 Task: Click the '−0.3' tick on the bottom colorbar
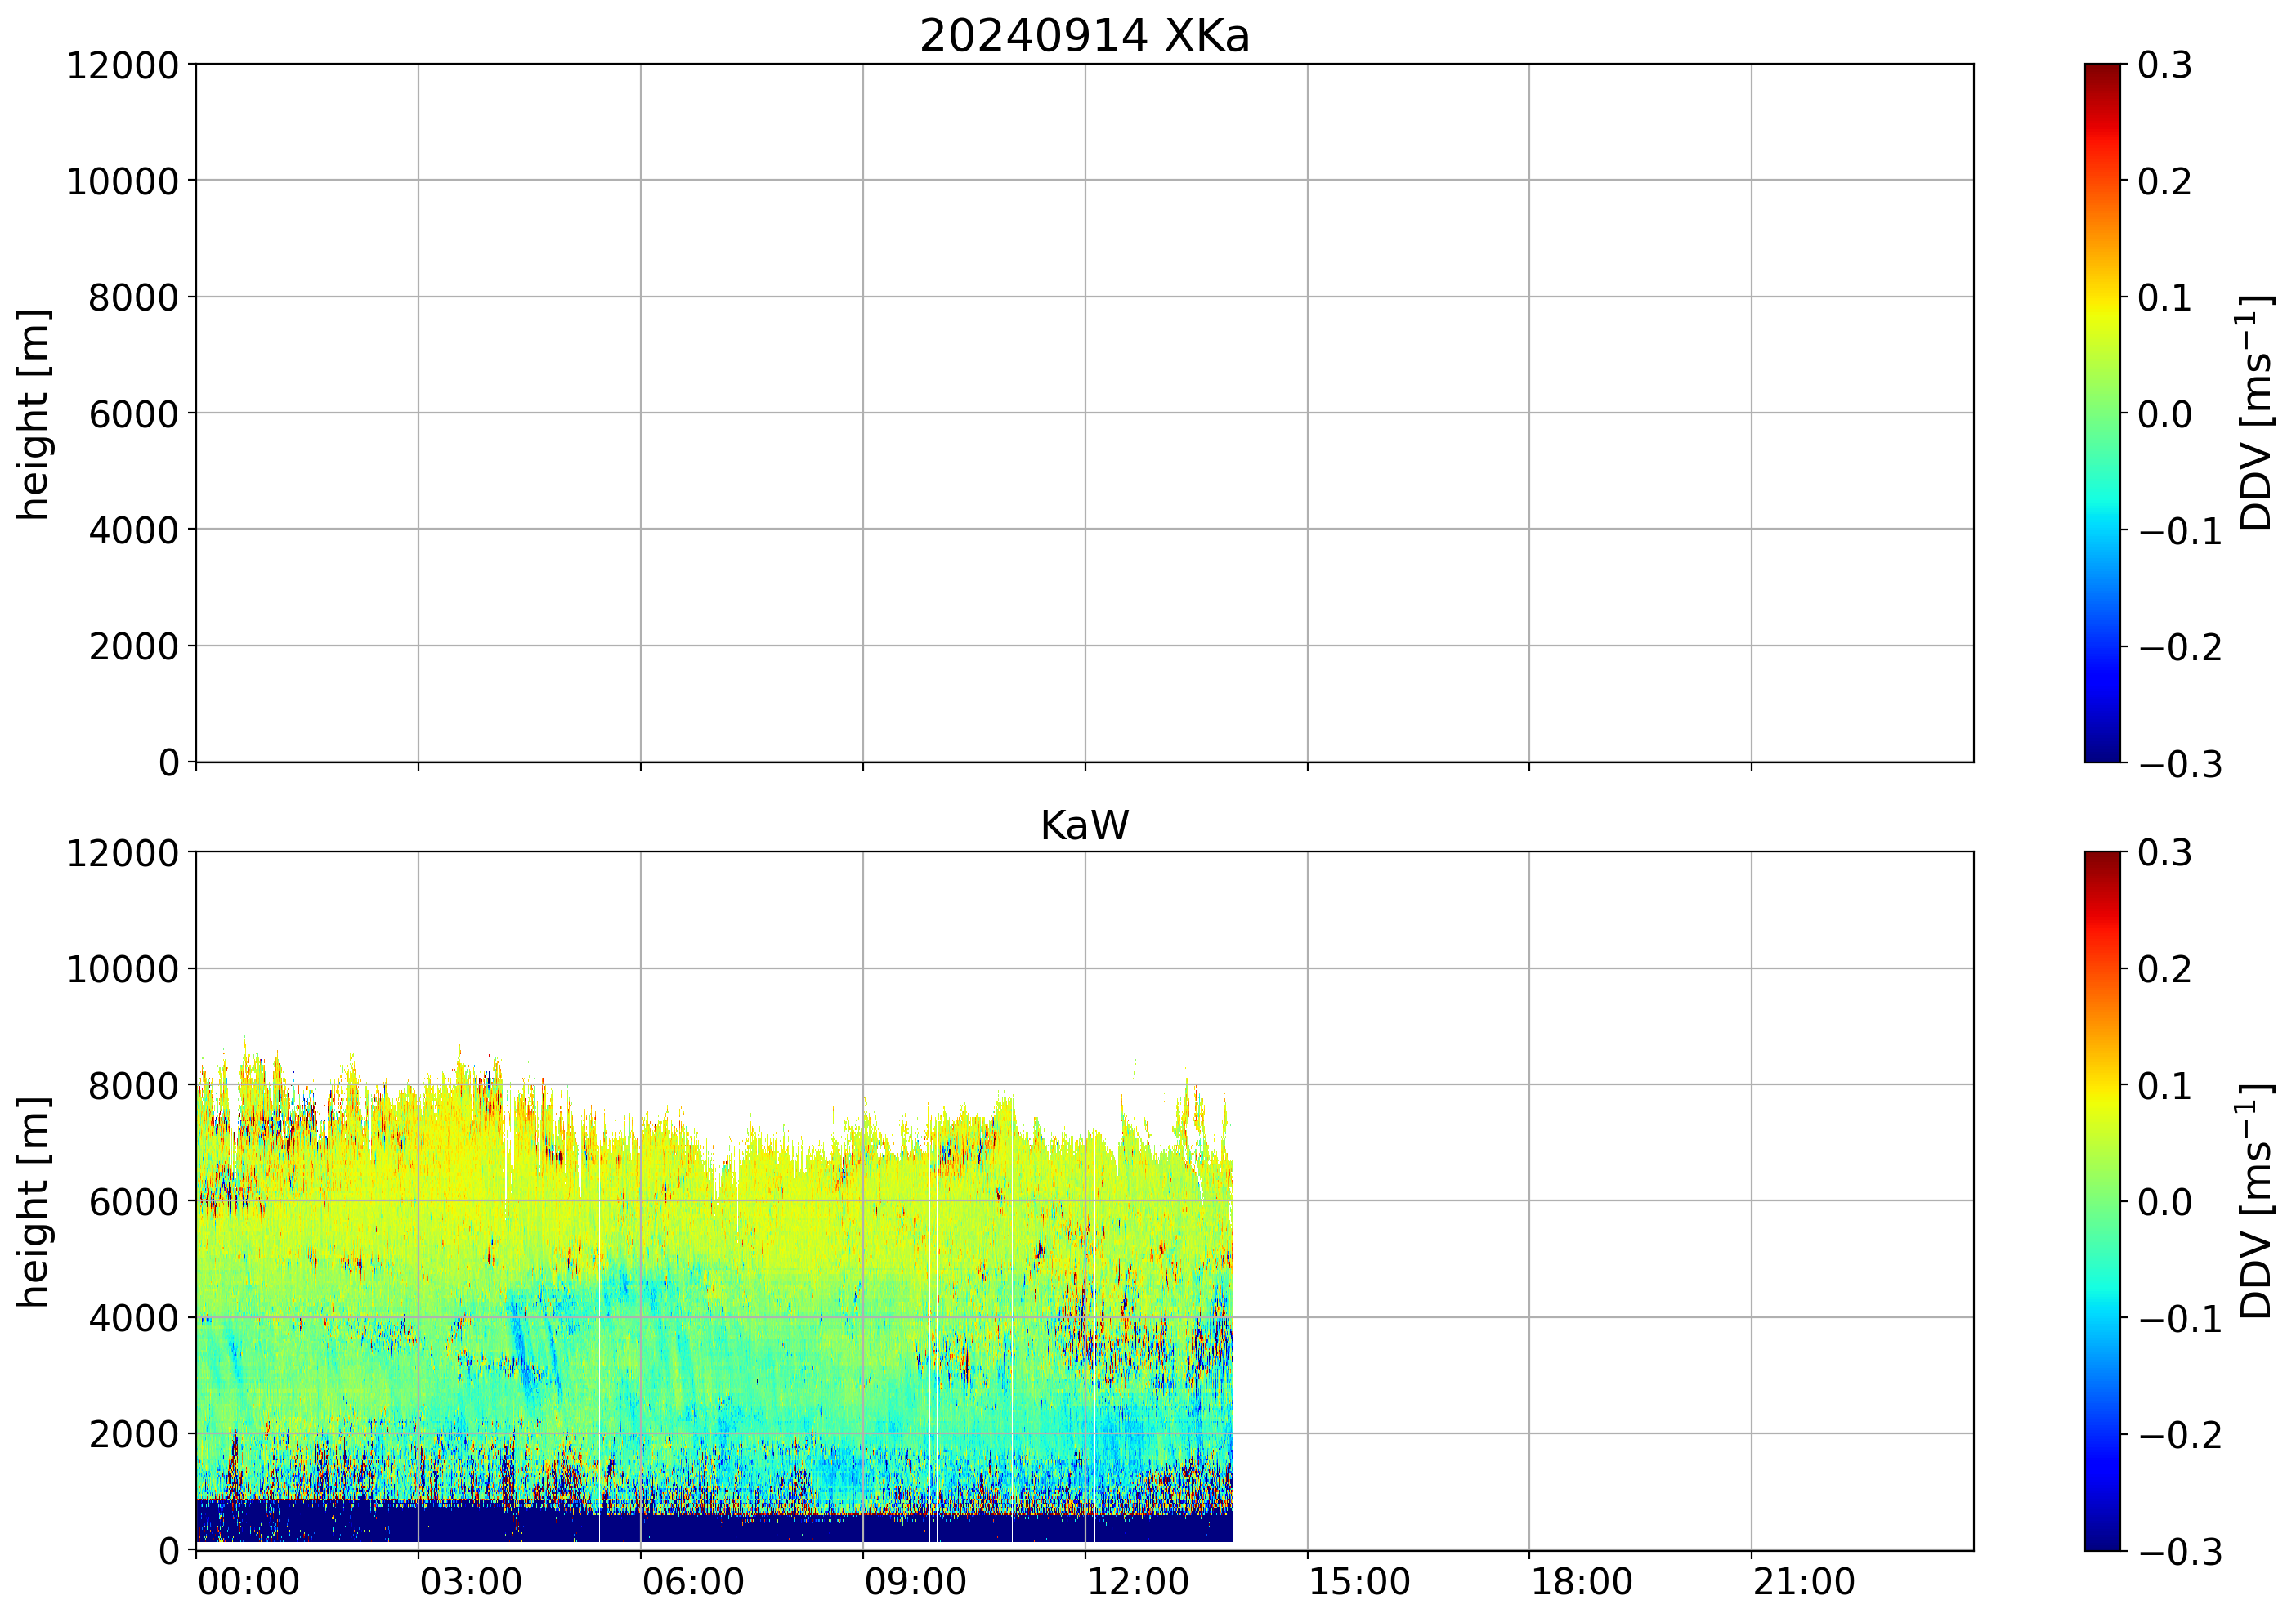coord(2180,1552)
